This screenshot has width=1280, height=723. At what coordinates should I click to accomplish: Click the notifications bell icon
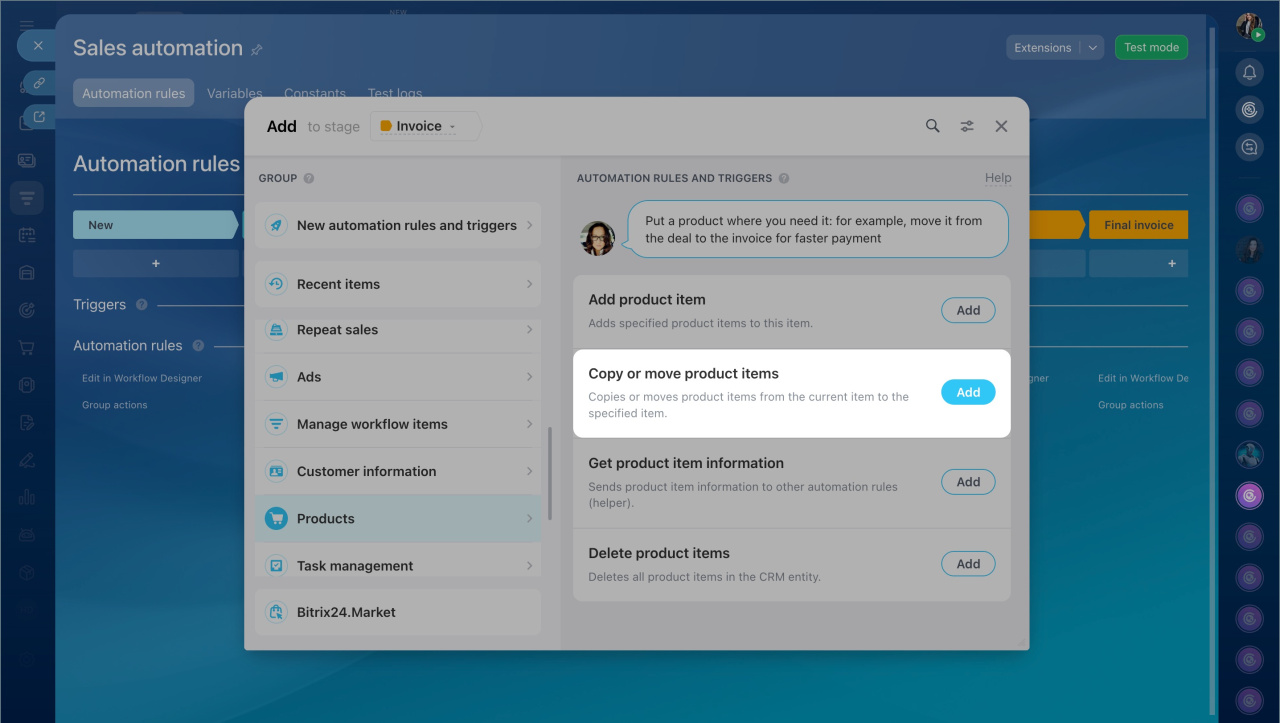1249,72
